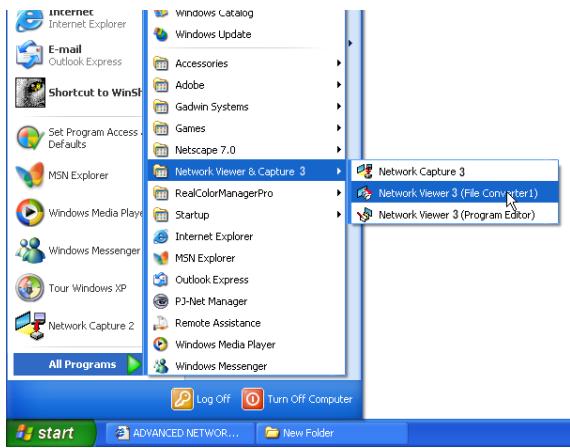Click the Windows Update text label
570x448 pixels.
[213, 35]
